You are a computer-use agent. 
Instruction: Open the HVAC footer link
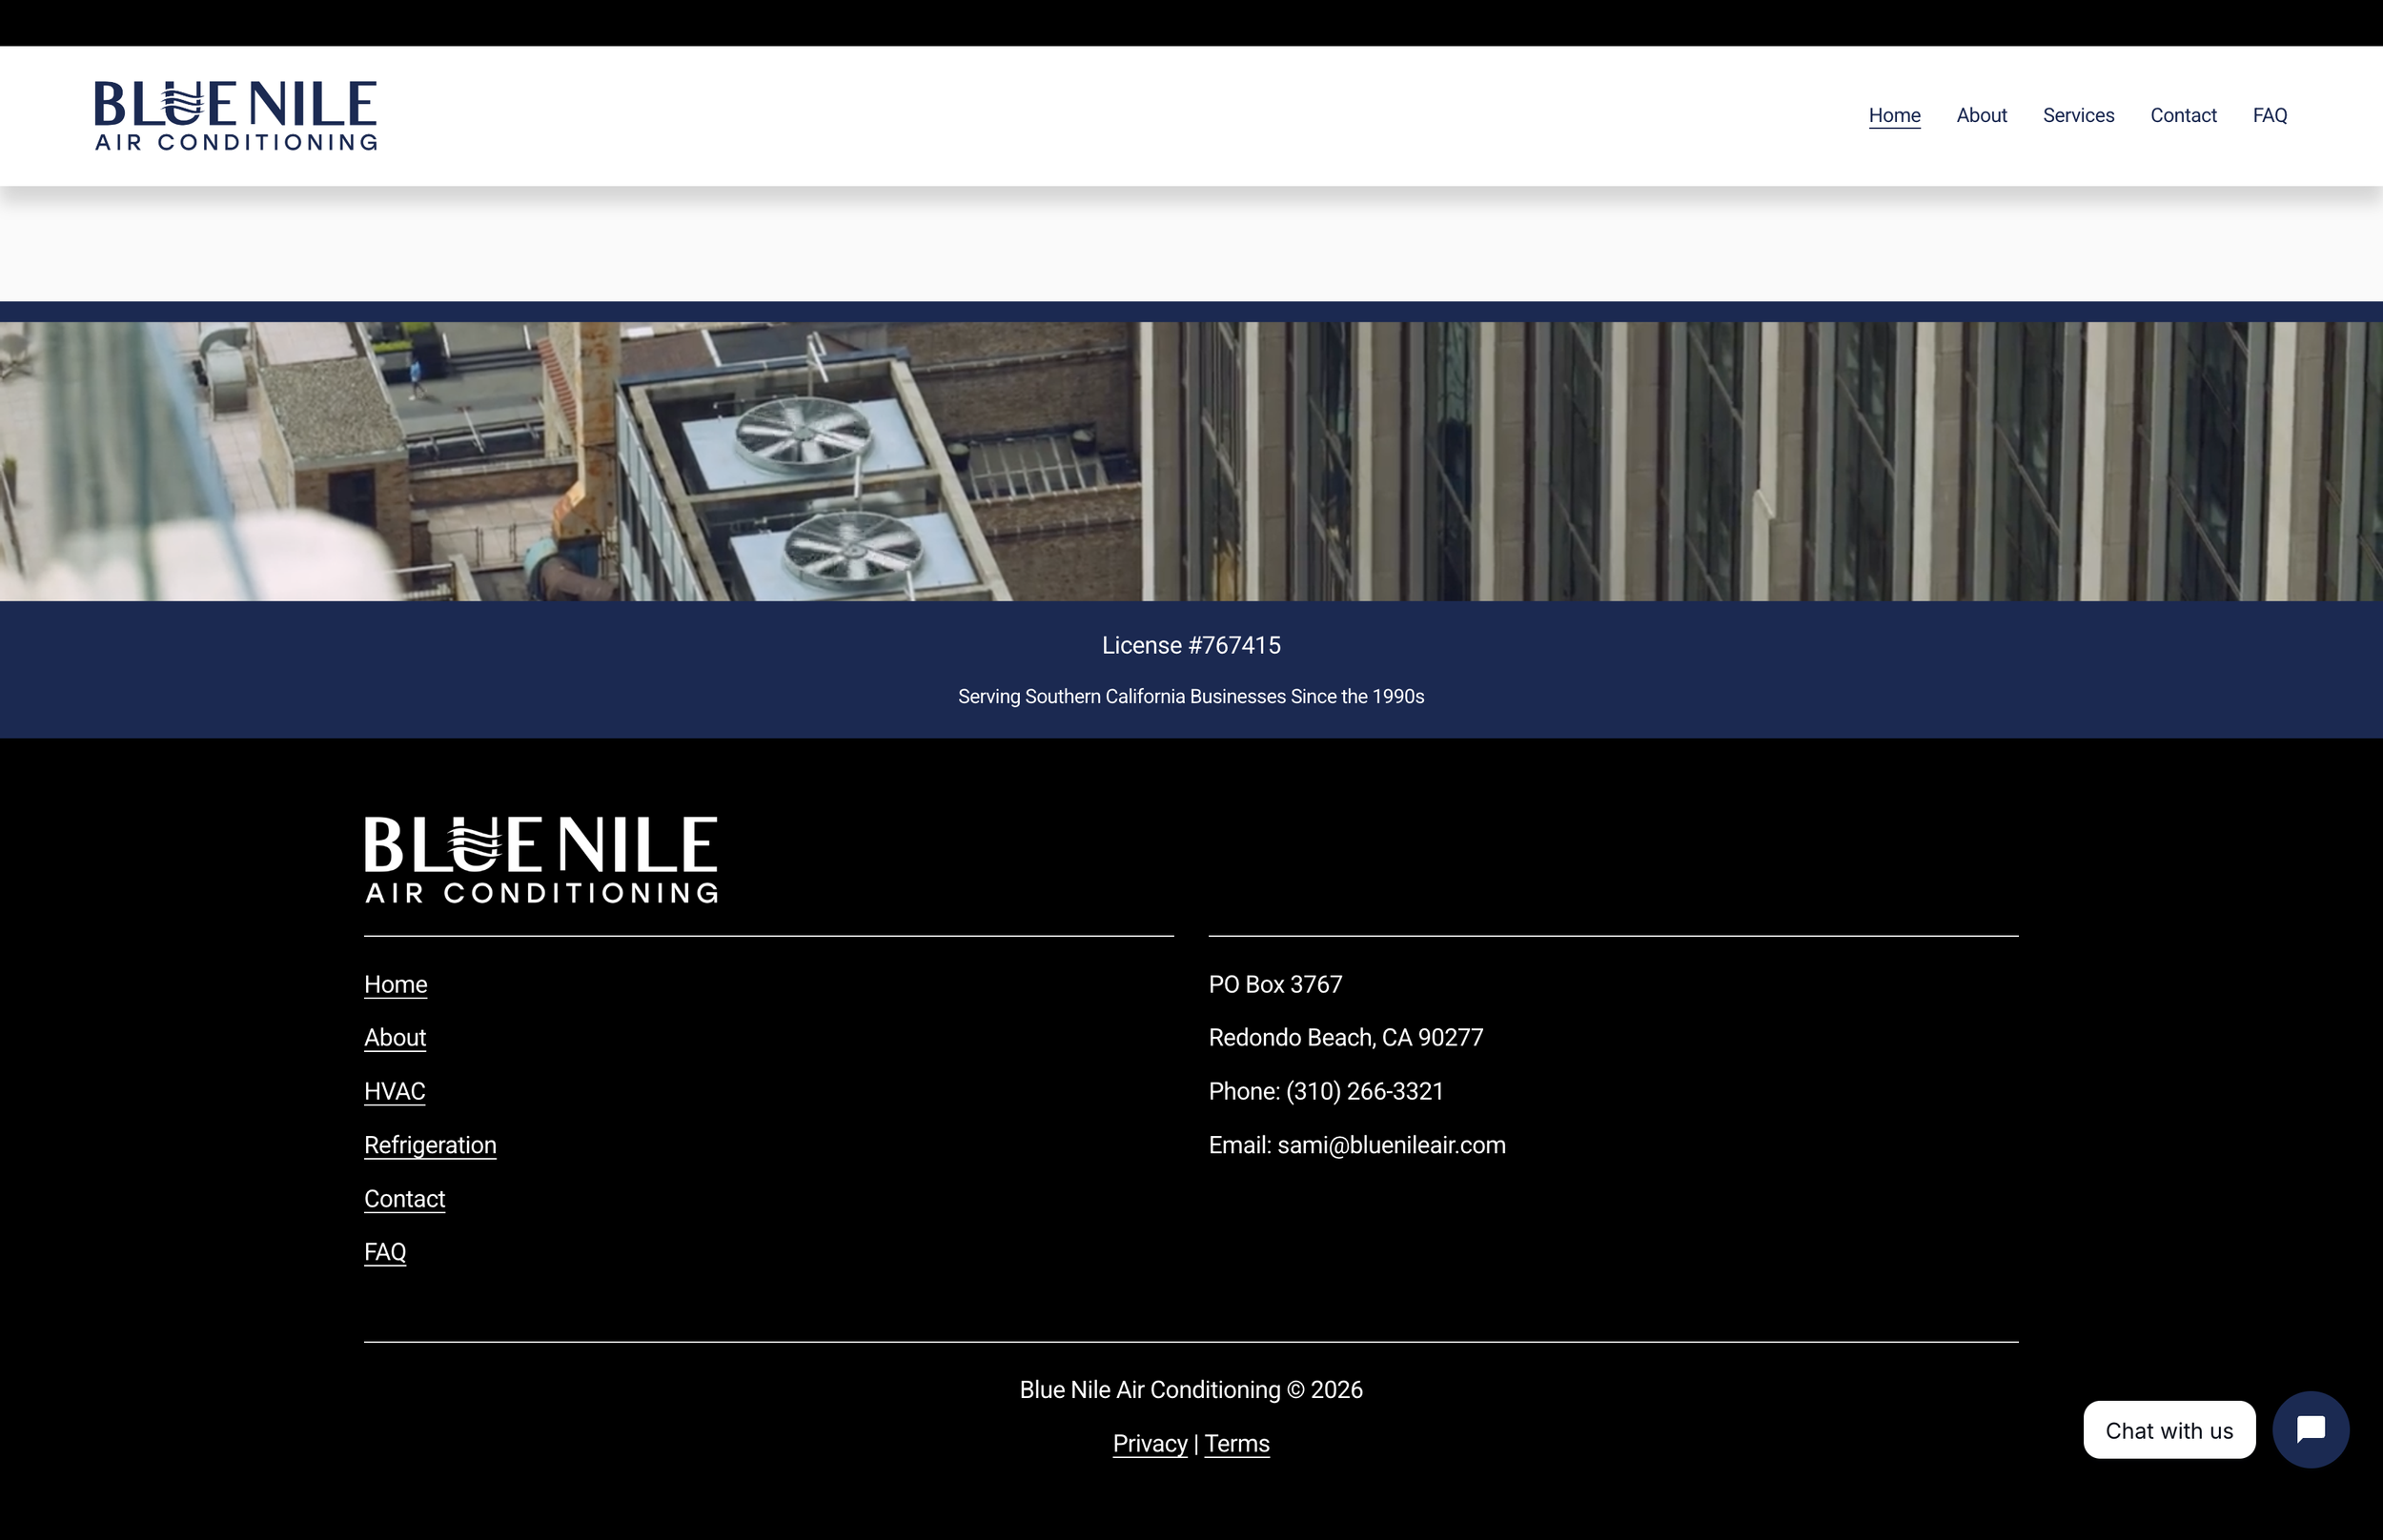(394, 1092)
